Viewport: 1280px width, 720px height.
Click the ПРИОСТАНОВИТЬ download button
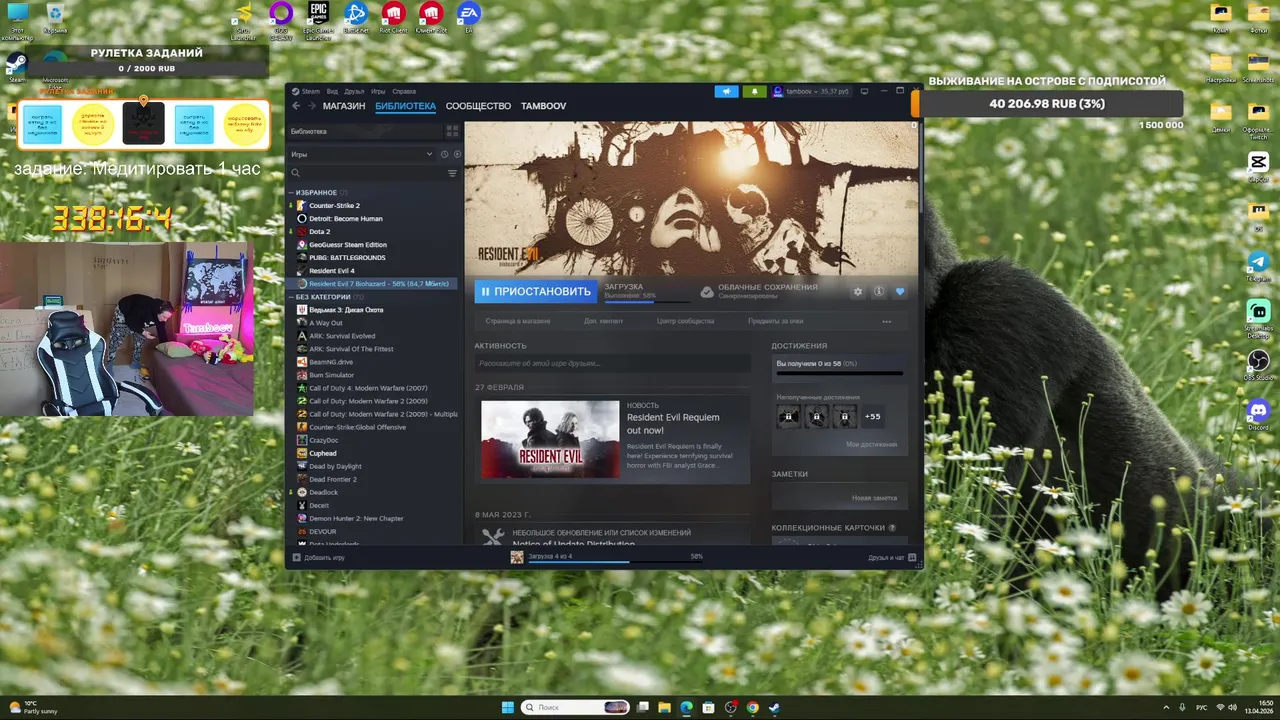535,292
